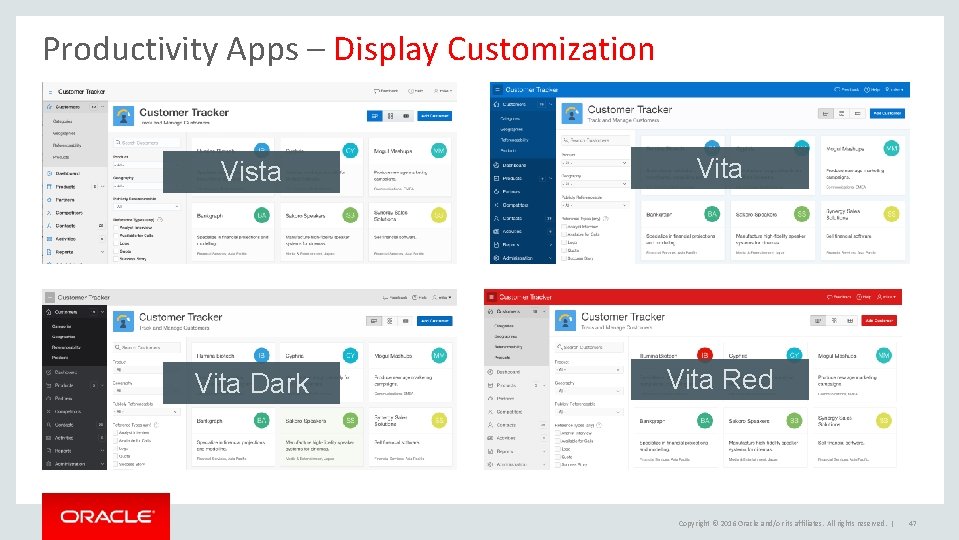Tick Available for Calls checkbox in Vista panel
This screenshot has width=959, height=540.
click(x=116, y=235)
